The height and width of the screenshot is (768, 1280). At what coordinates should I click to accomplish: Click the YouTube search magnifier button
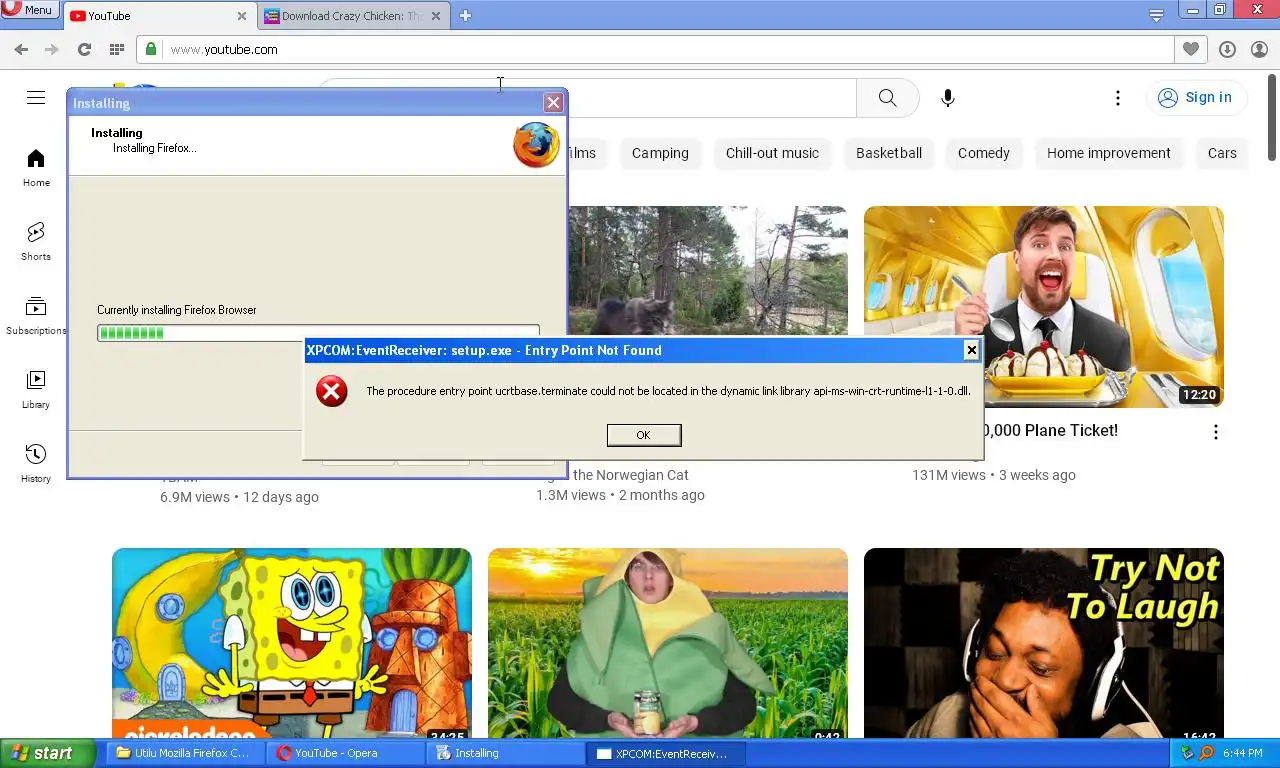pos(888,98)
